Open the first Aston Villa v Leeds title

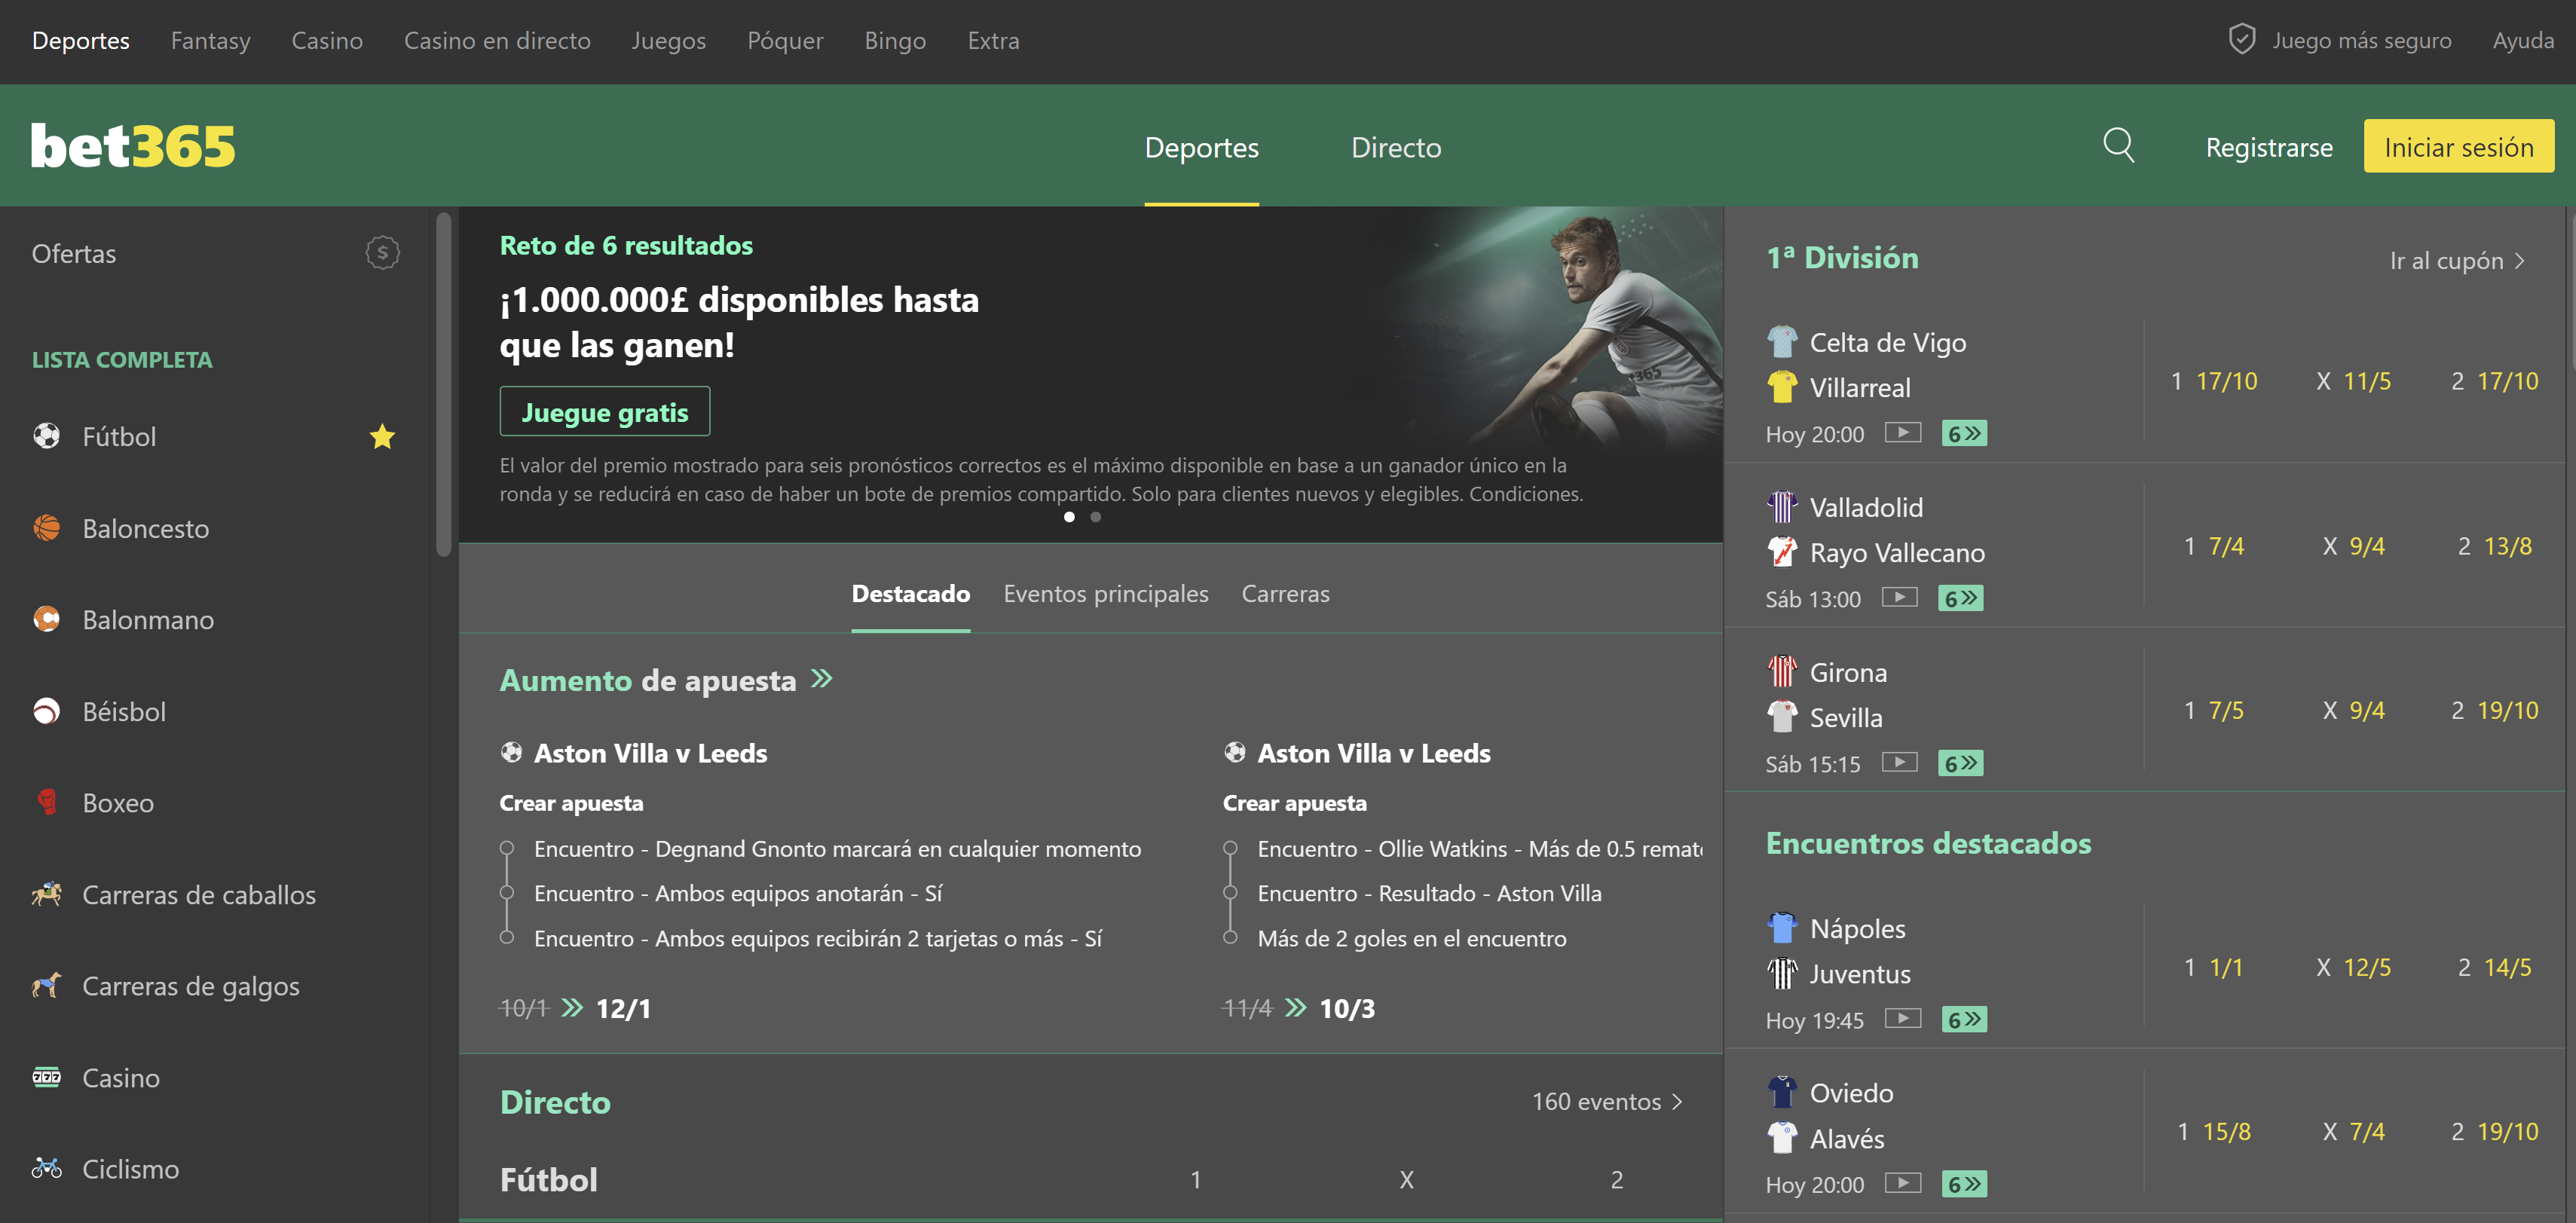650,753
